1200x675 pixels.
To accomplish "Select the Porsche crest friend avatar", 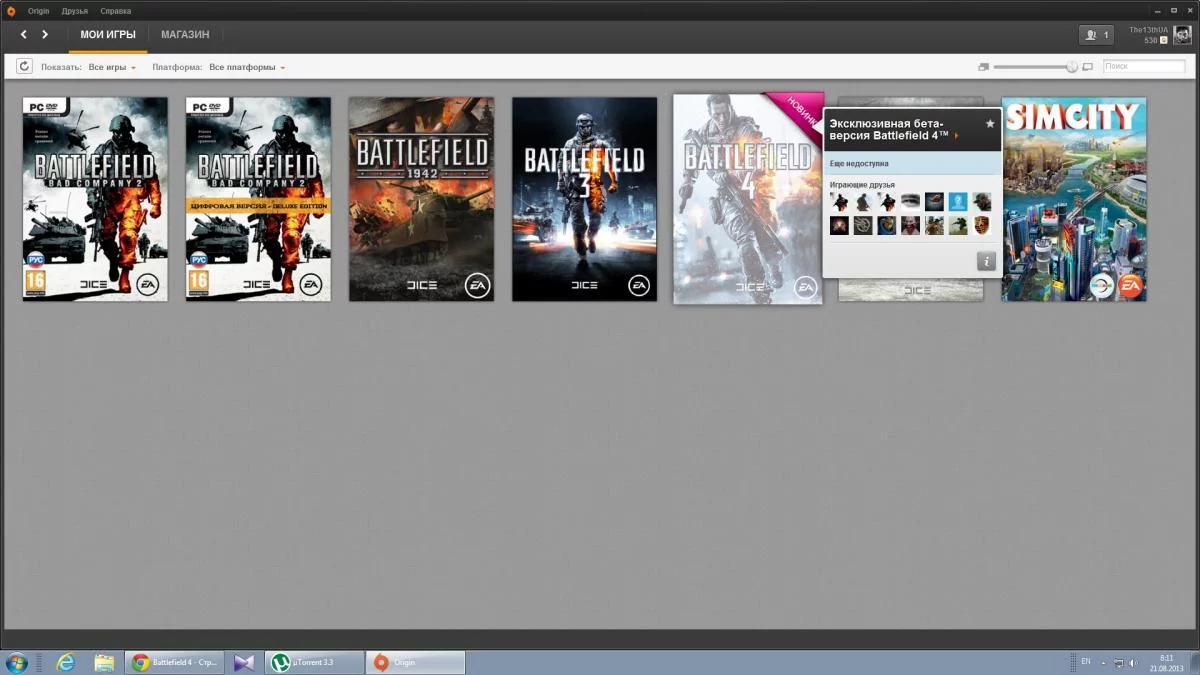I will 982,225.
